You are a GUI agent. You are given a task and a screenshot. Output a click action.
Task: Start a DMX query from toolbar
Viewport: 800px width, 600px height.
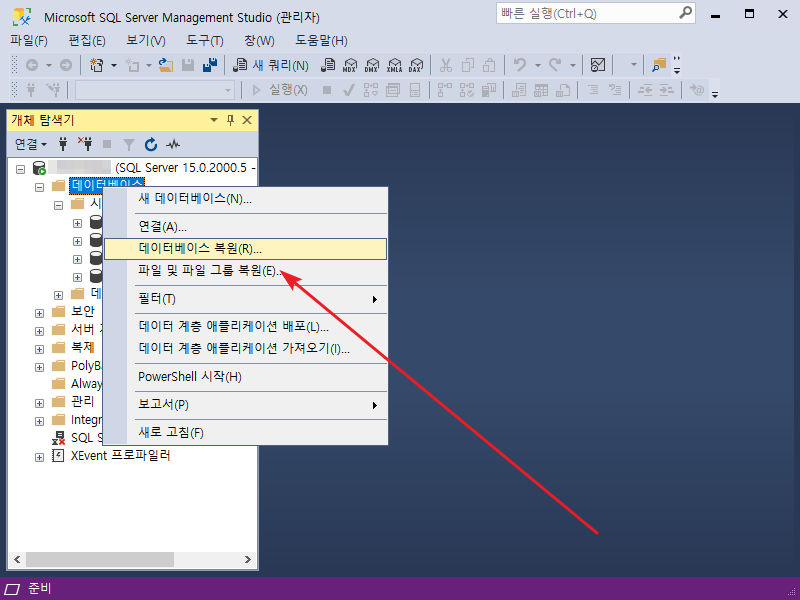372,65
